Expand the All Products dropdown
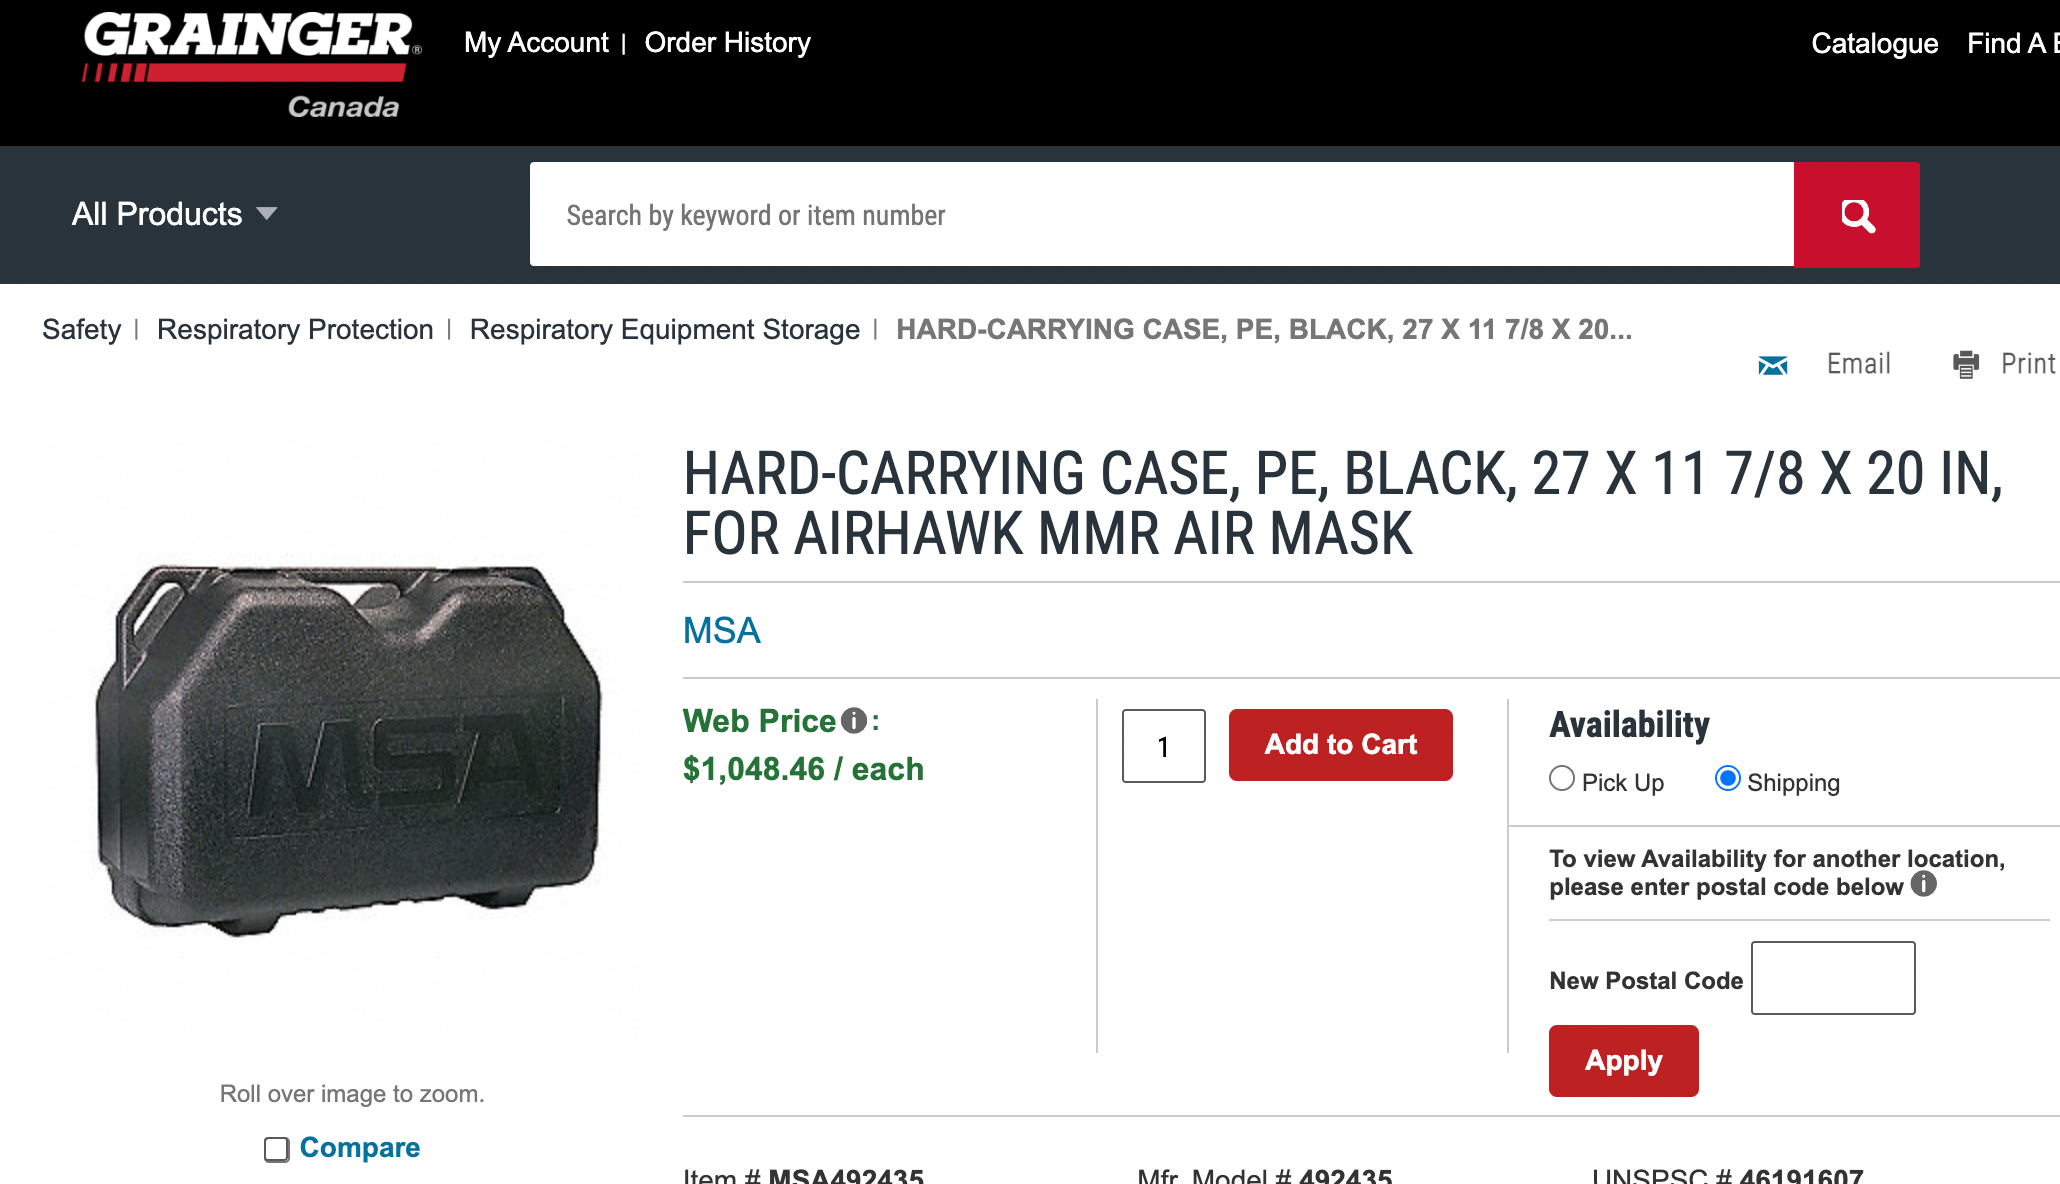 point(174,214)
